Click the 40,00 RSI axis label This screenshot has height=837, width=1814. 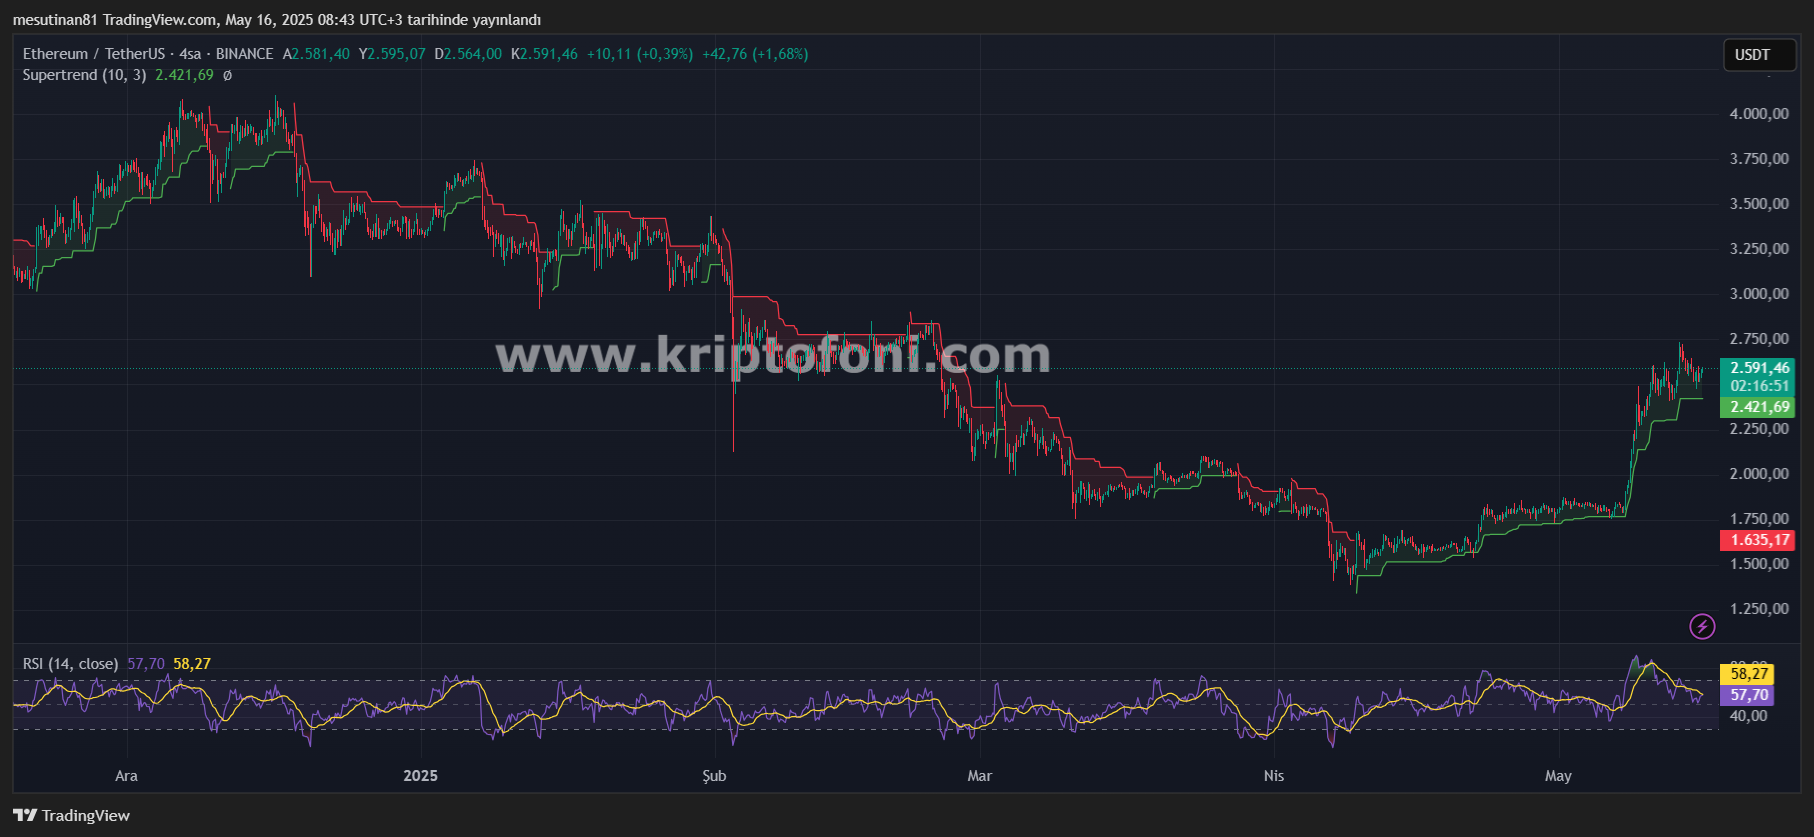[1749, 716]
